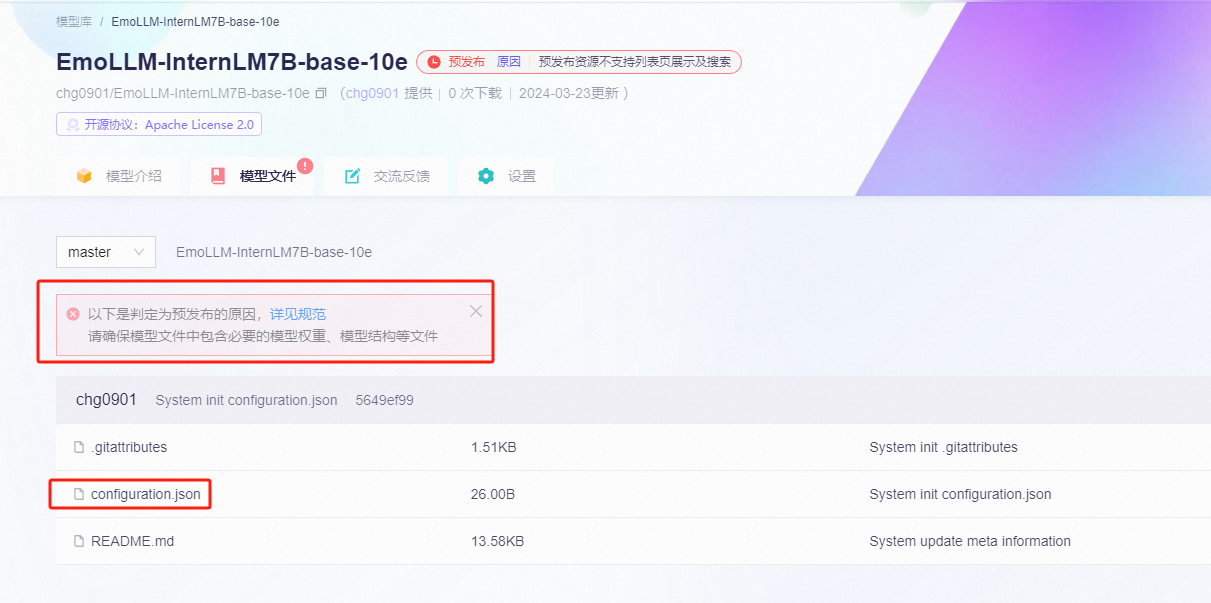The height and width of the screenshot is (603, 1211).
Task: Open the 模型文件 tab
Action: coord(253,176)
